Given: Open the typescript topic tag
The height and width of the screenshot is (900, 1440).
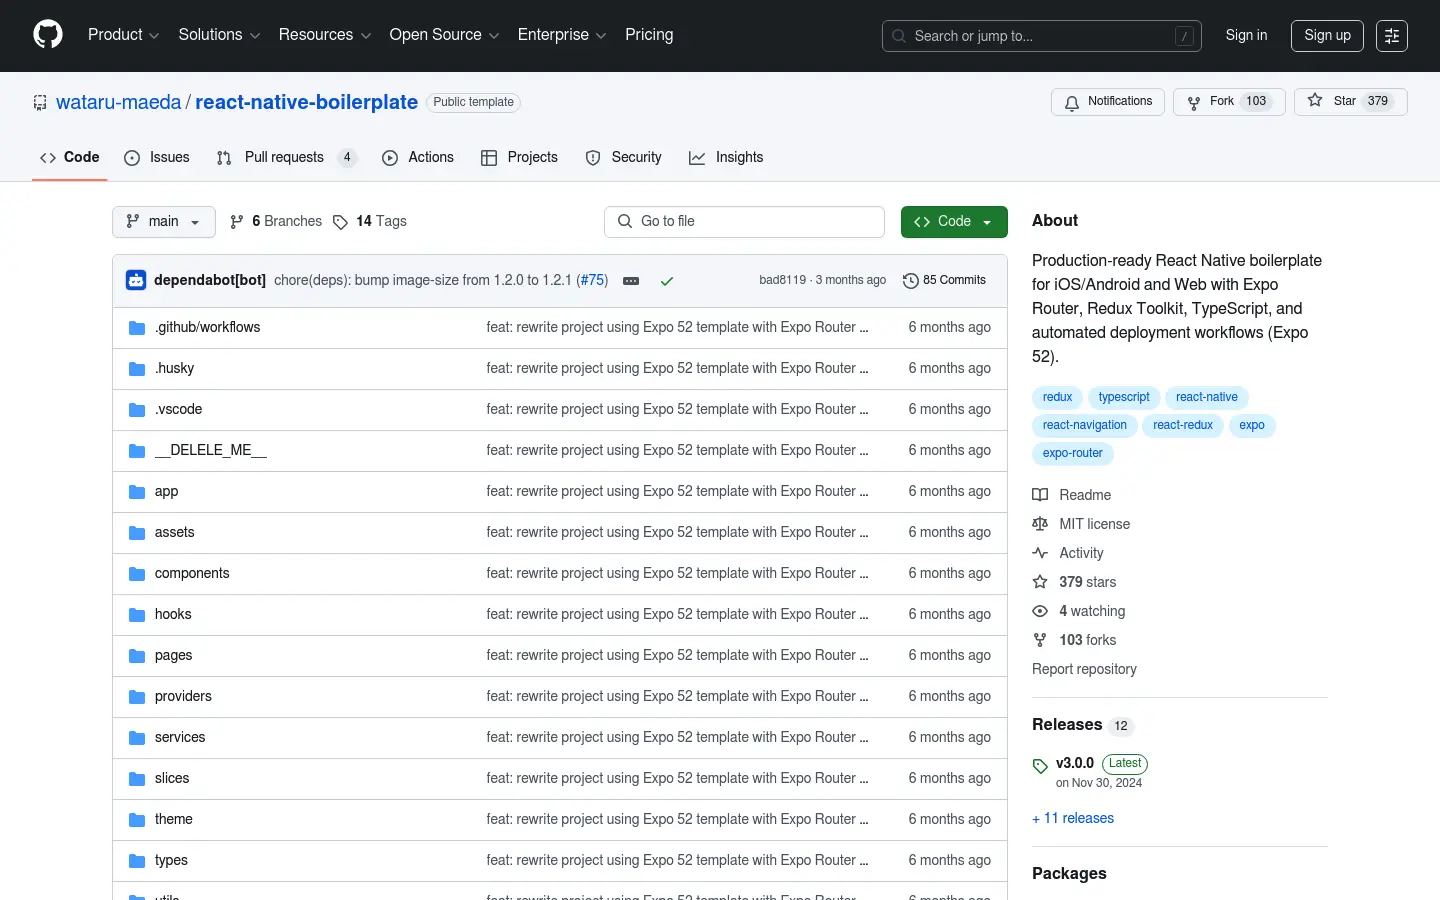Looking at the screenshot, I should click(1124, 397).
